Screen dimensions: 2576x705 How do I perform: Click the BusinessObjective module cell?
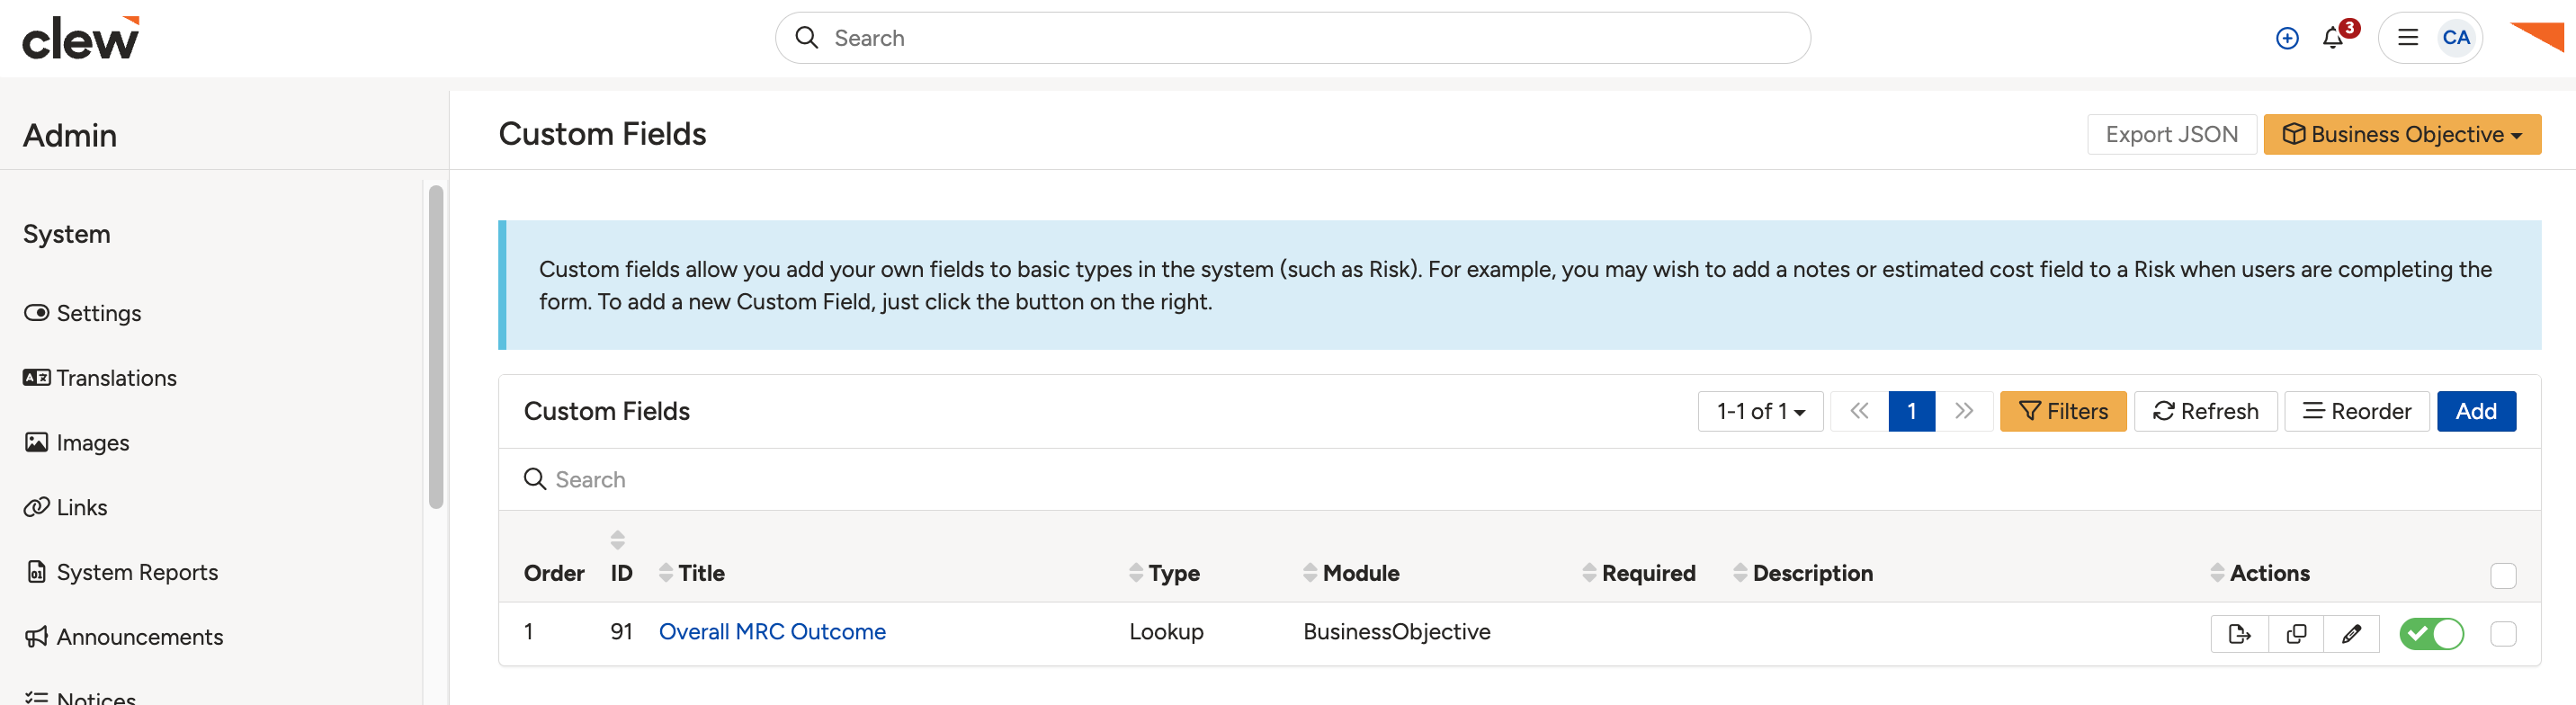tap(1396, 632)
